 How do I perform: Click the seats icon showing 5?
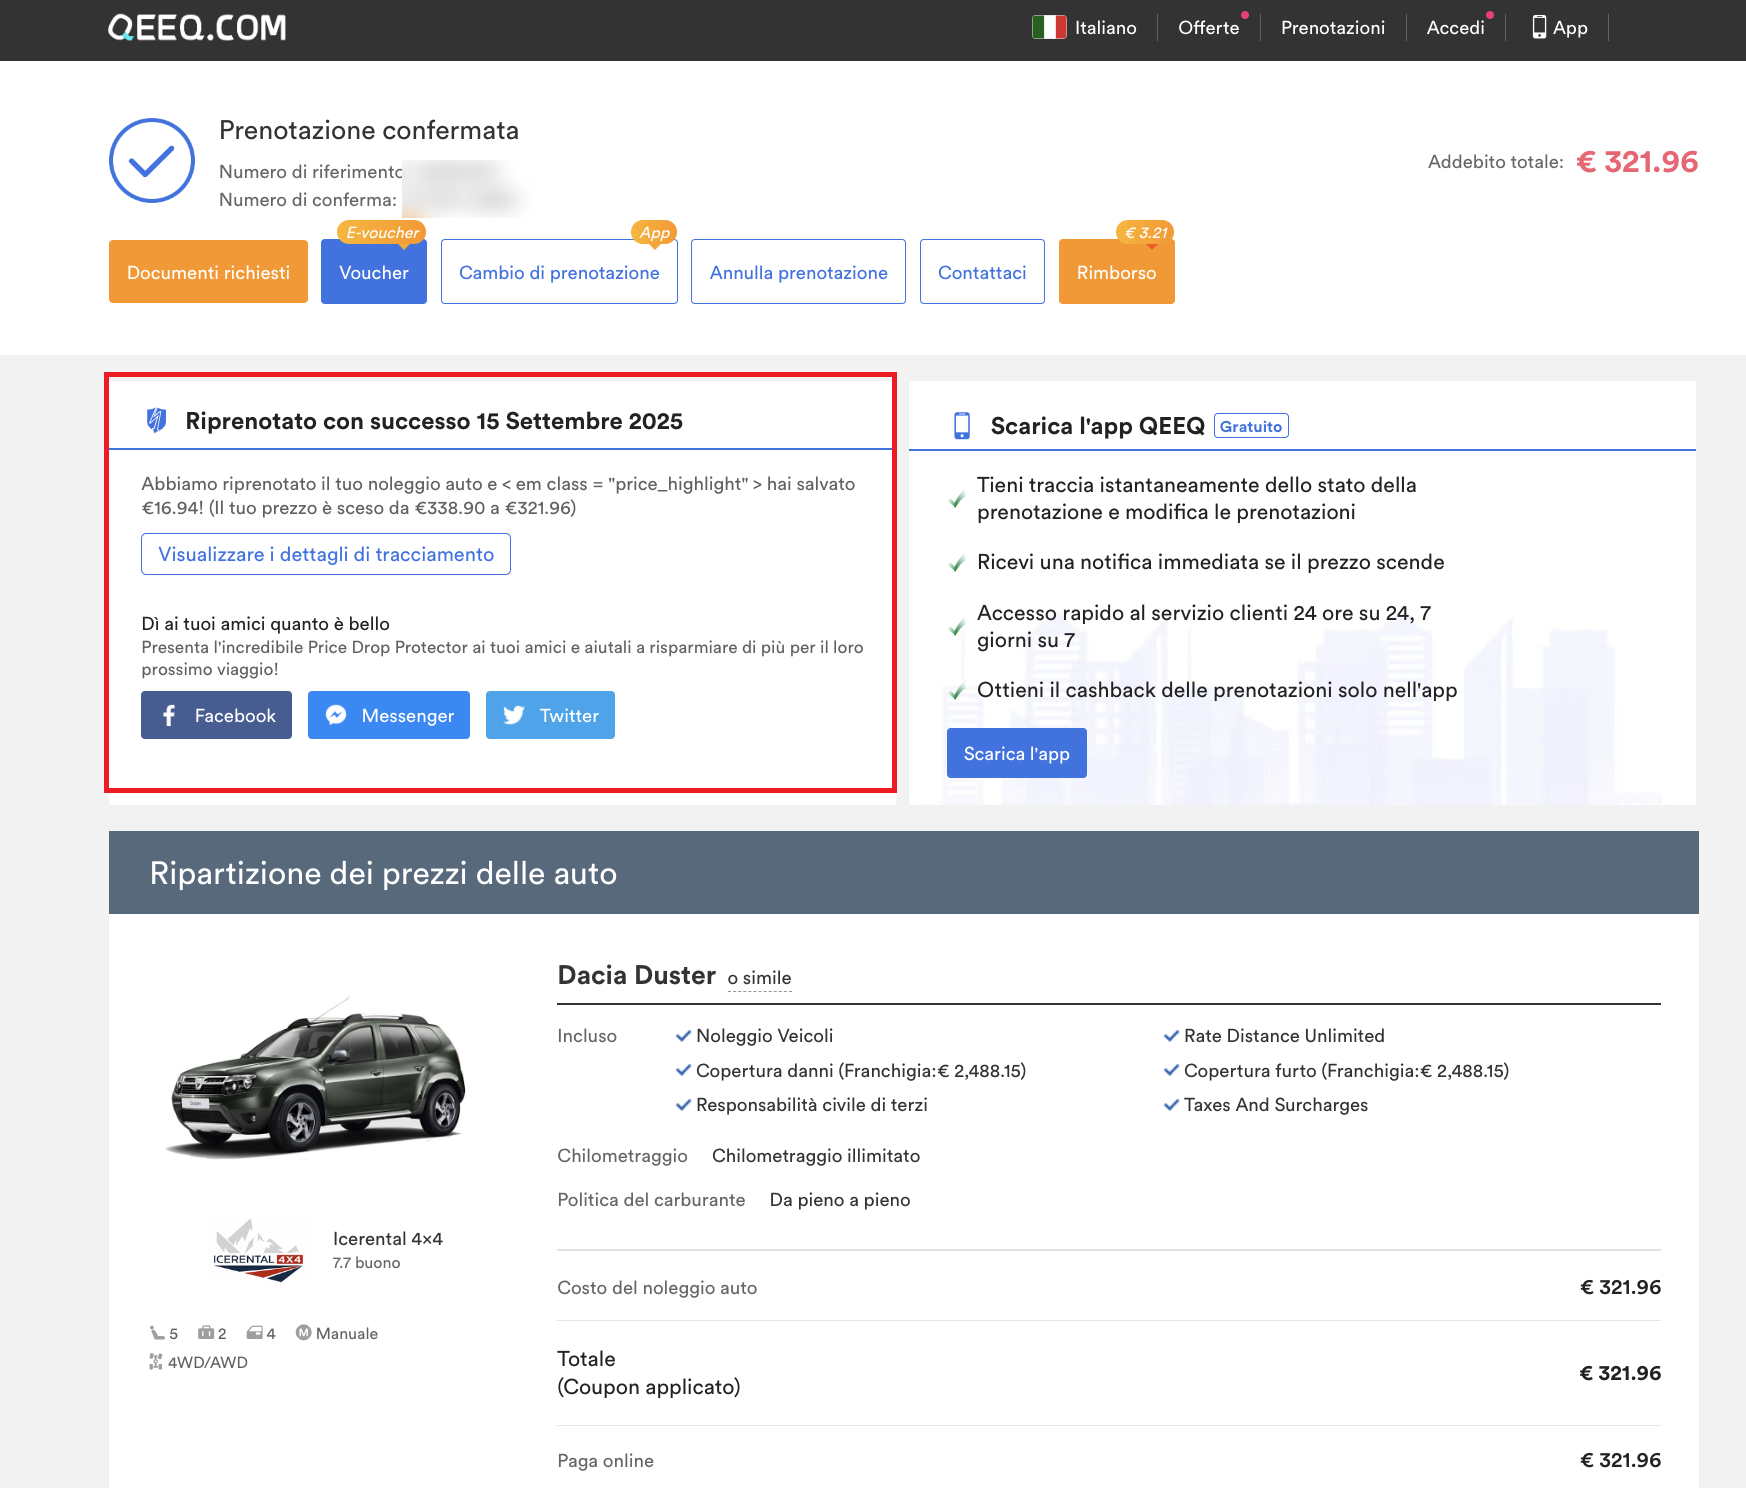click(157, 1333)
